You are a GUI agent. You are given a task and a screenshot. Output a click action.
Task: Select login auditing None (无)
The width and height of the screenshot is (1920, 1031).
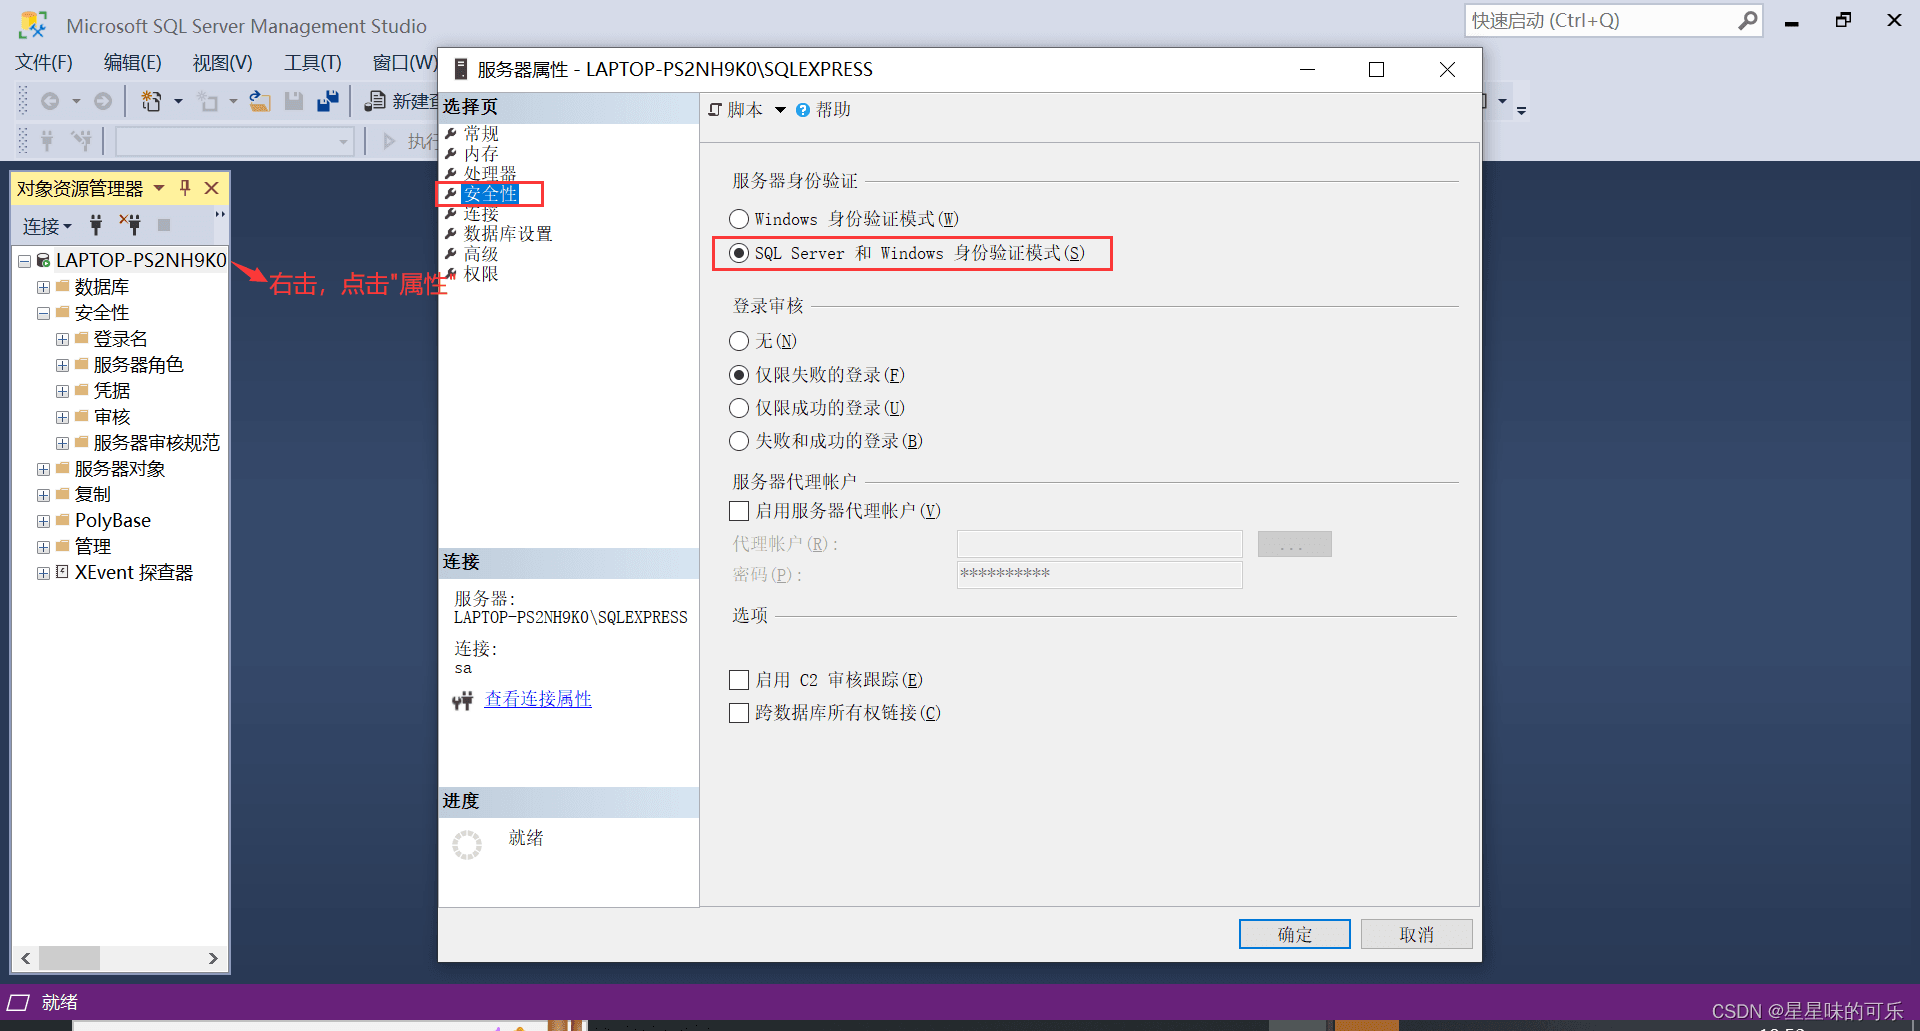(739, 341)
